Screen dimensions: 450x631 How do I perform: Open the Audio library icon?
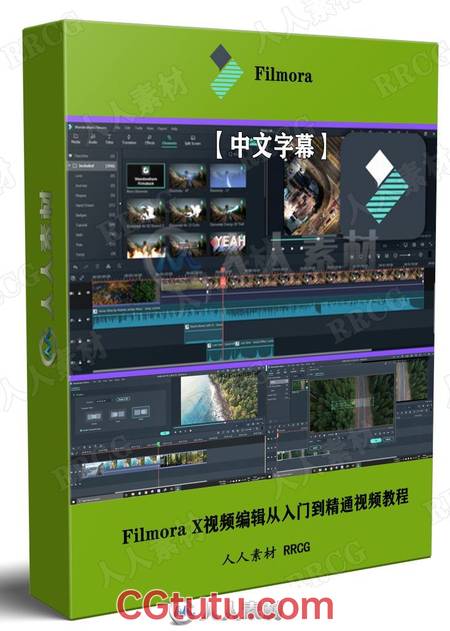(93, 140)
